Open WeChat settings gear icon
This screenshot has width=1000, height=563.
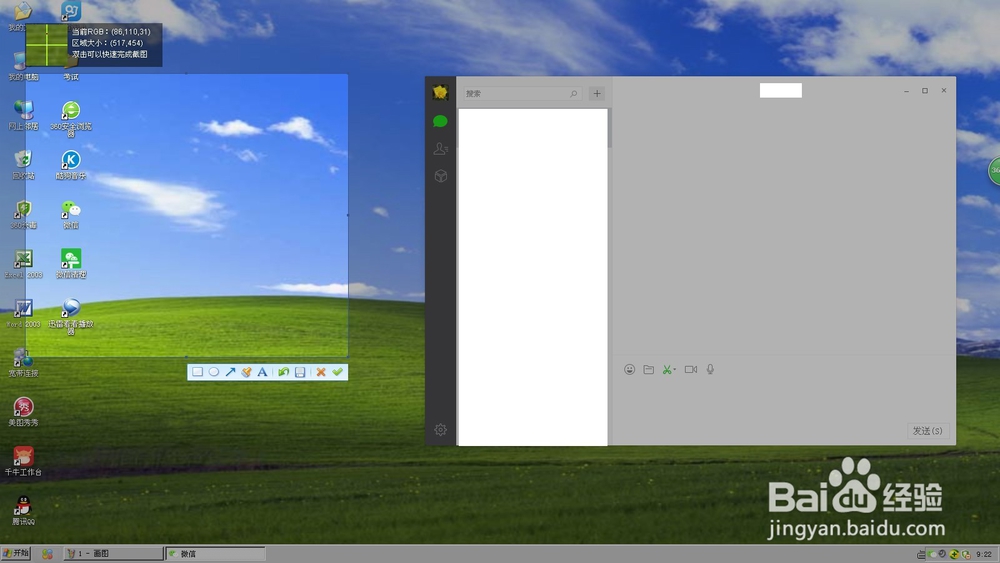pos(440,430)
